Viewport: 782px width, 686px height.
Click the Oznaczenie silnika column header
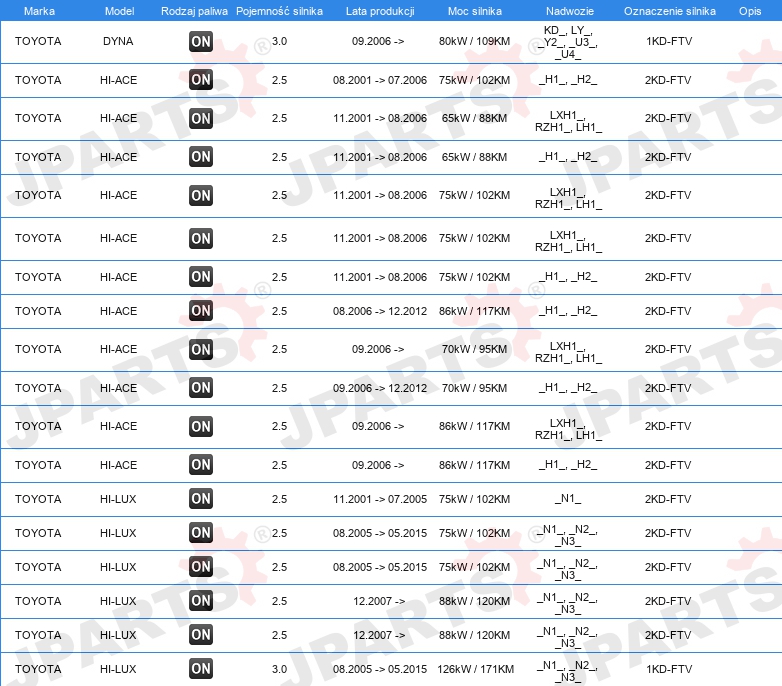[670, 11]
